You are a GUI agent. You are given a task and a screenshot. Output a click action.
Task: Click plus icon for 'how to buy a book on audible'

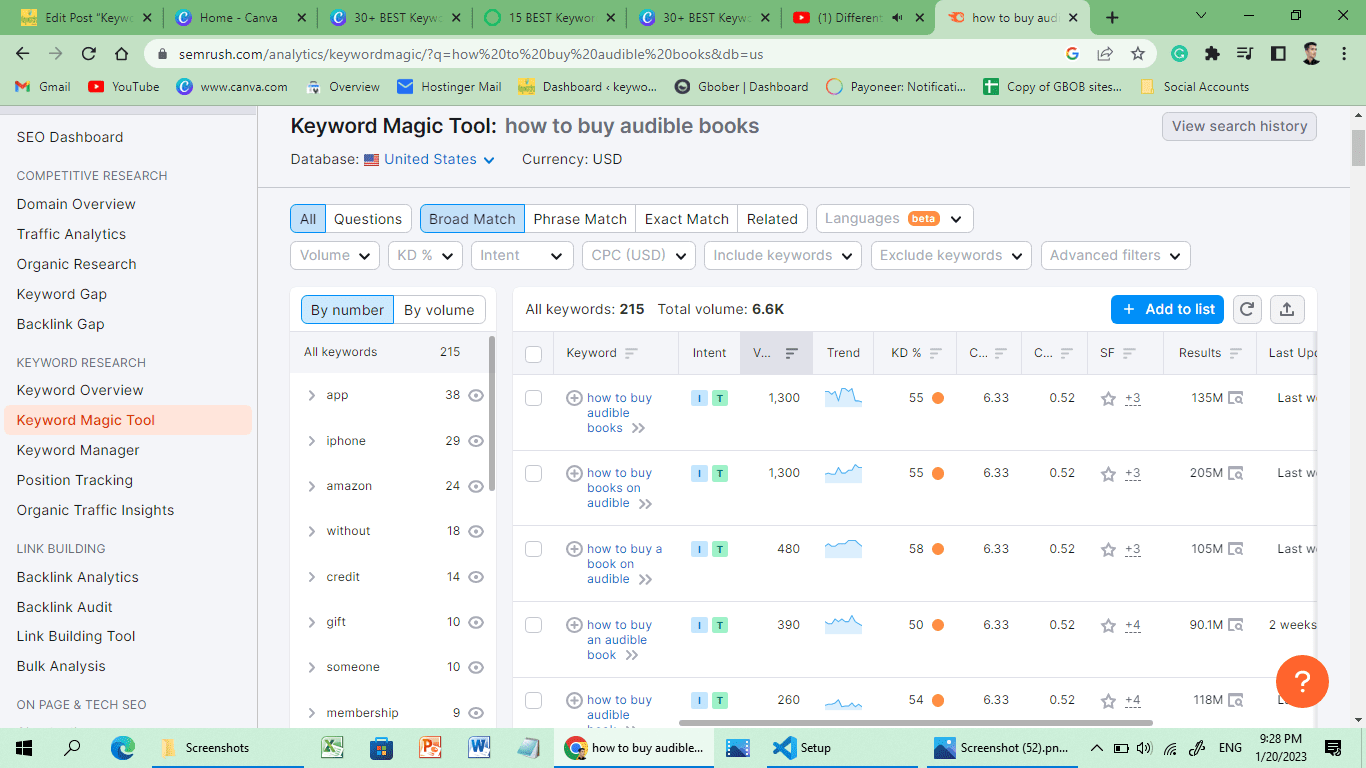pos(574,549)
